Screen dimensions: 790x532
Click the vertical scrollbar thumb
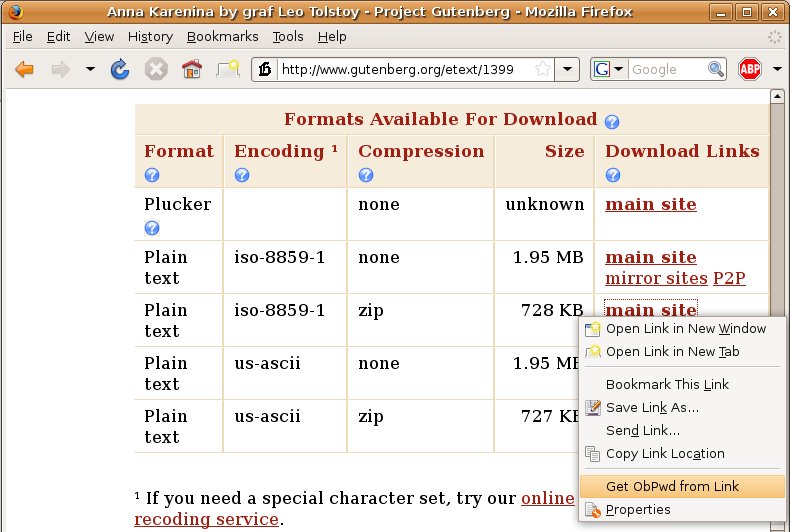point(777,209)
